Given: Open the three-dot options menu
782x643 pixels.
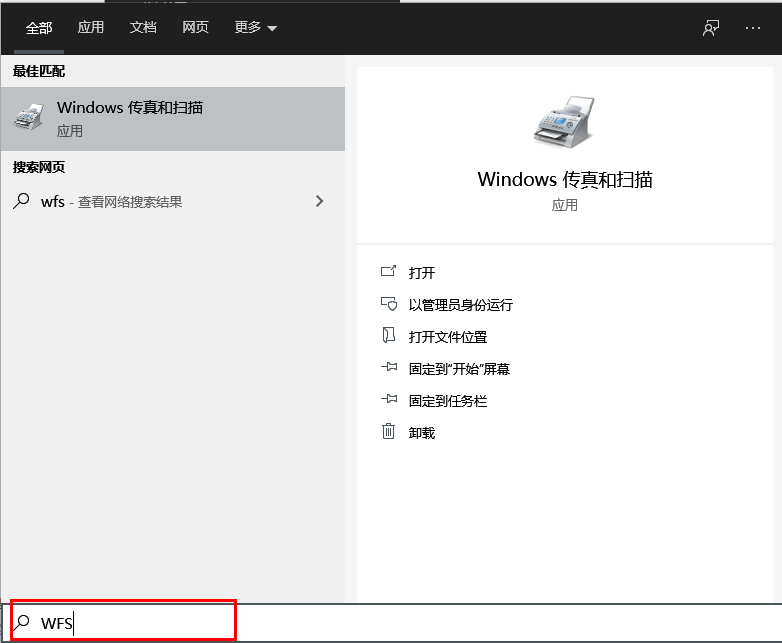Looking at the screenshot, I should point(753,28).
